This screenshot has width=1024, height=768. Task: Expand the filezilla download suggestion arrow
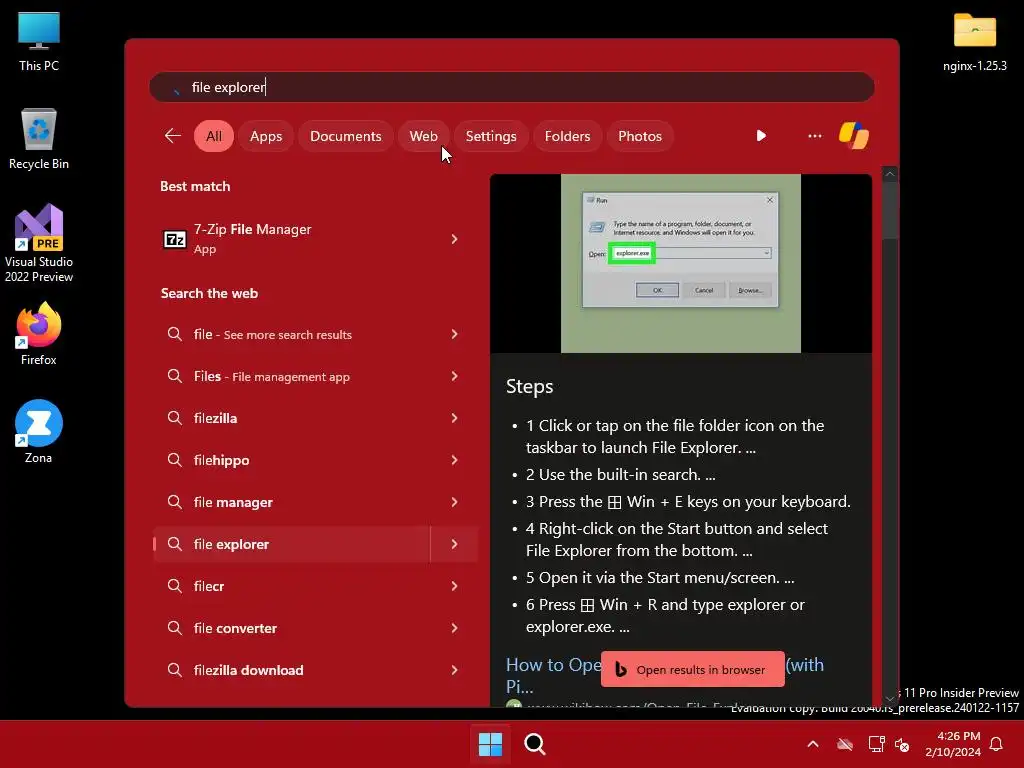pos(455,670)
